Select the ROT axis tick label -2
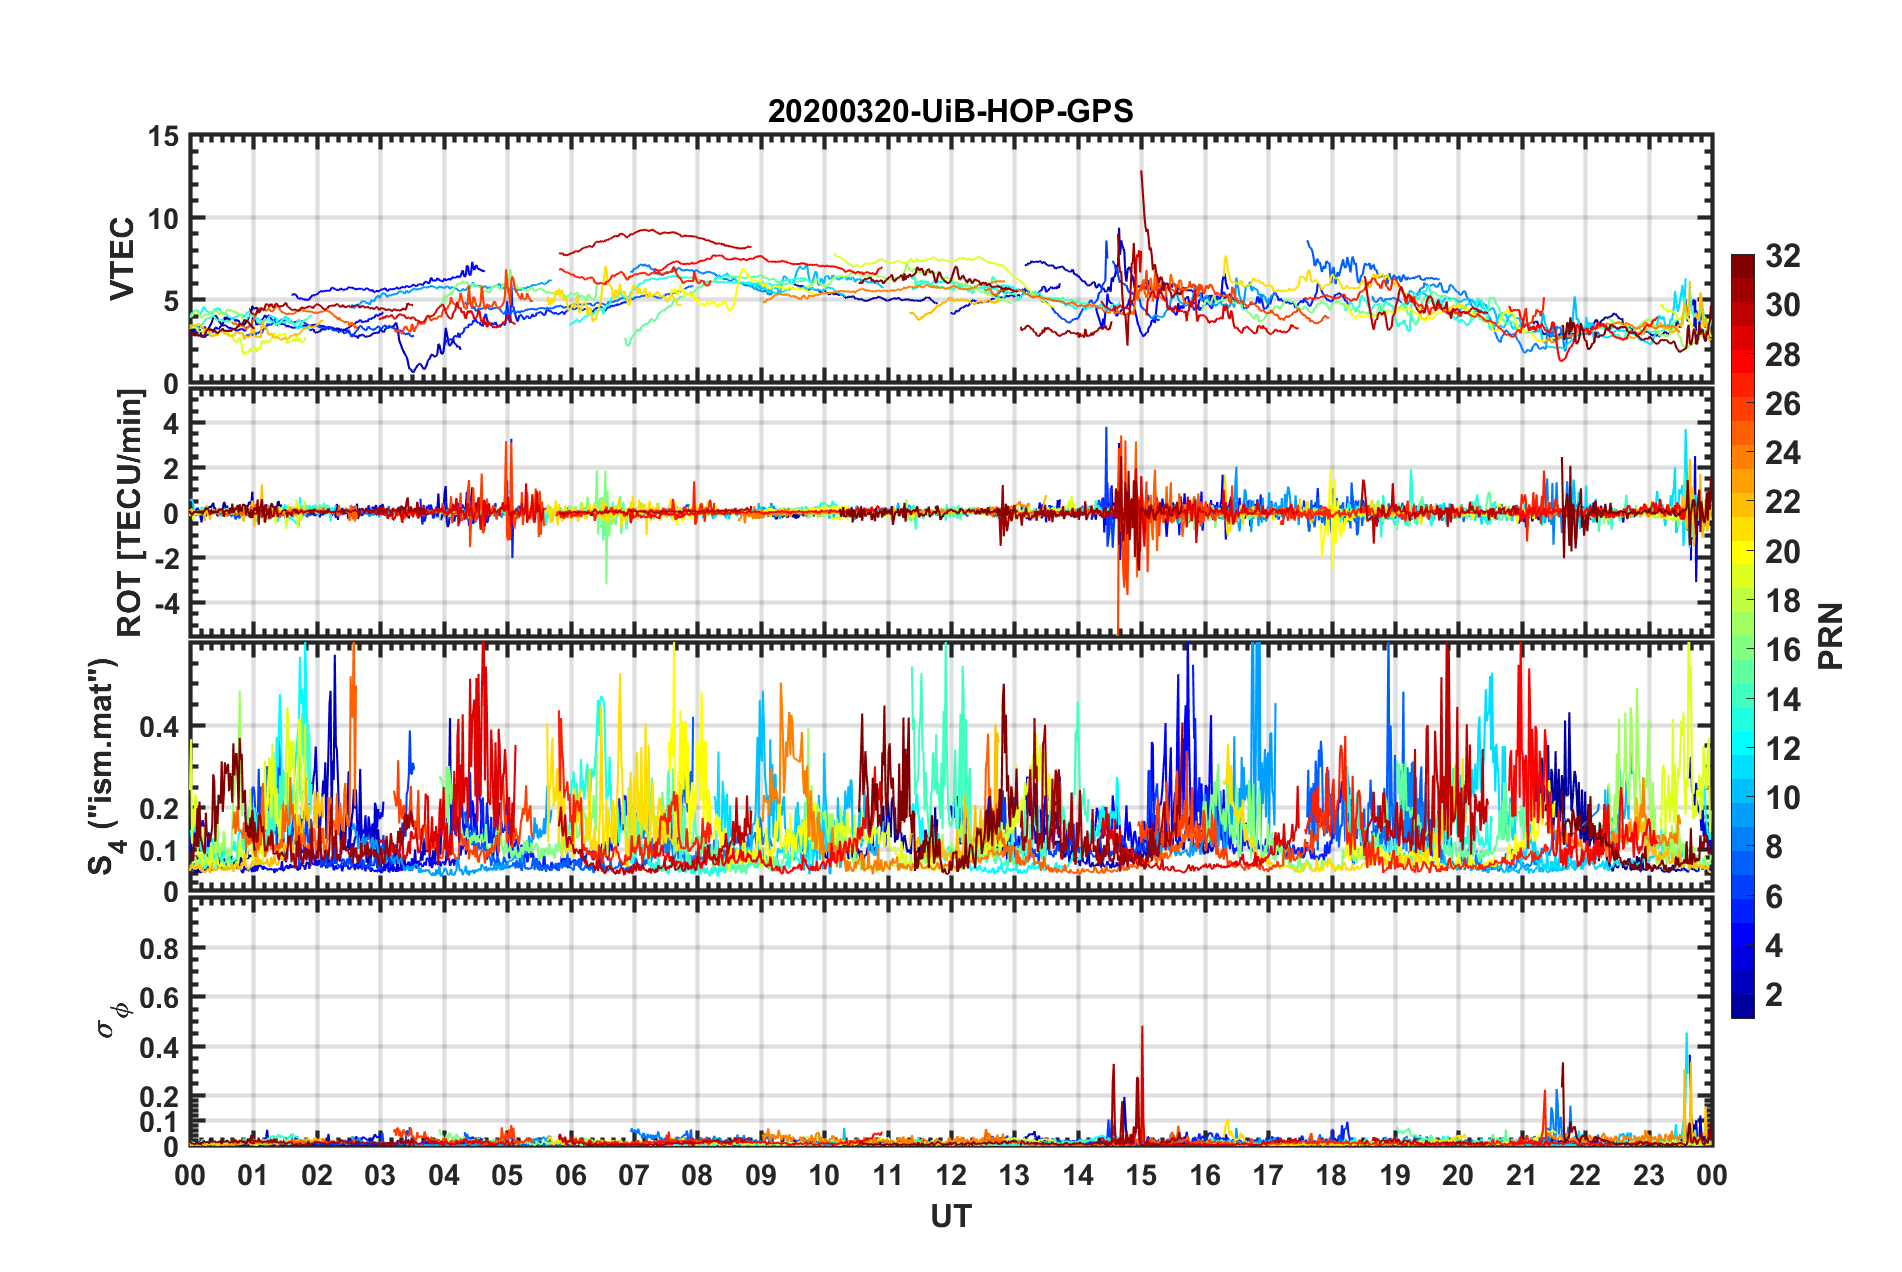1902x1272 pixels. pyautogui.click(x=166, y=558)
